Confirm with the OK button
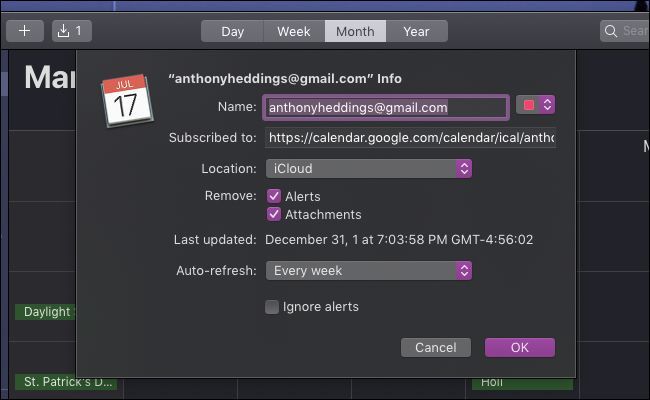 (x=519, y=348)
